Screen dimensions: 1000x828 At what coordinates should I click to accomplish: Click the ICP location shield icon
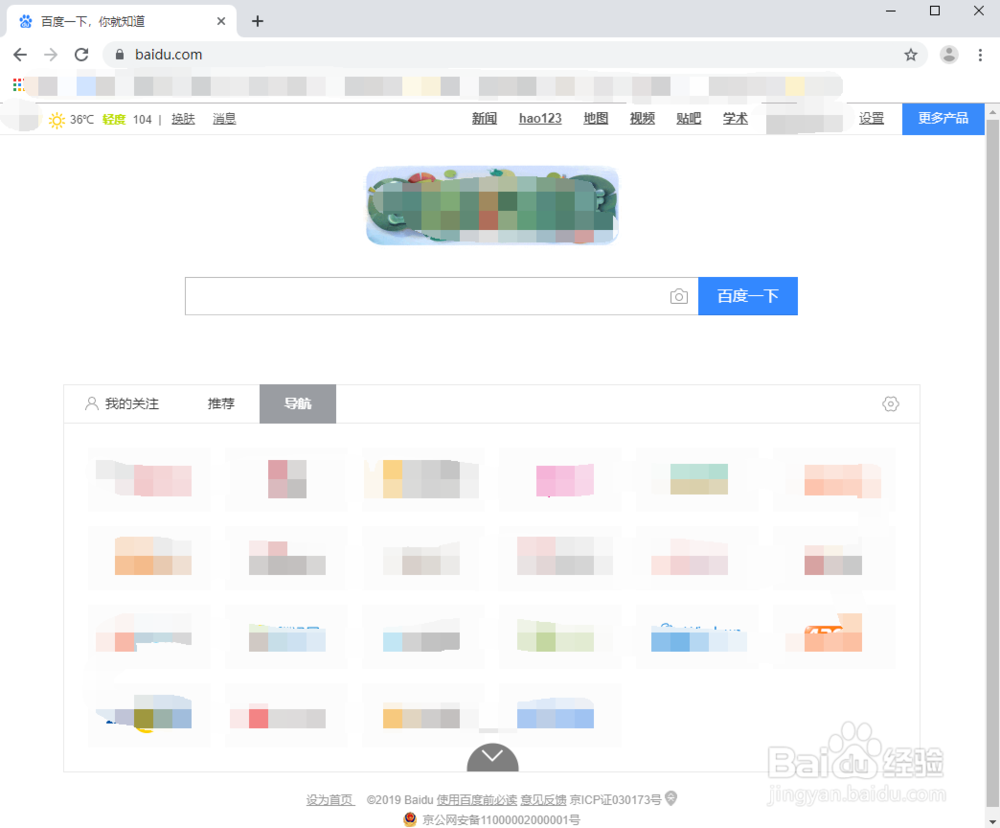click(670, 798)
